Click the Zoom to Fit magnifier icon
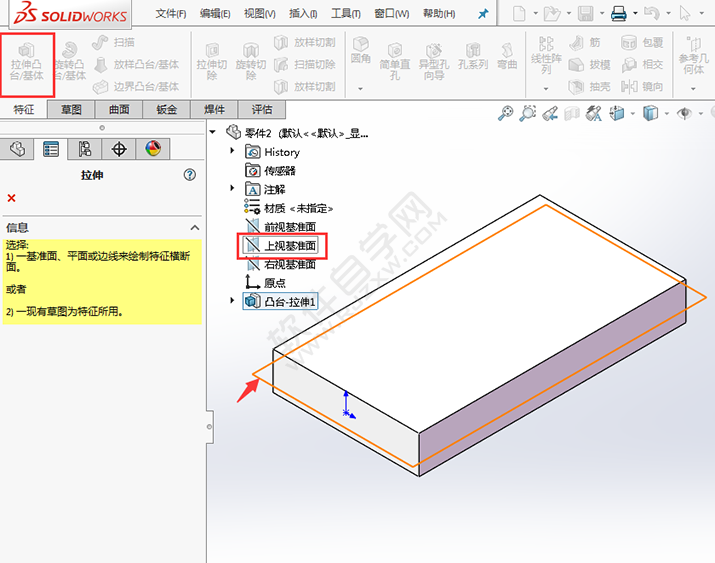Image resolution: width=715 pixels, height=563 pixels. pos(505,113)
